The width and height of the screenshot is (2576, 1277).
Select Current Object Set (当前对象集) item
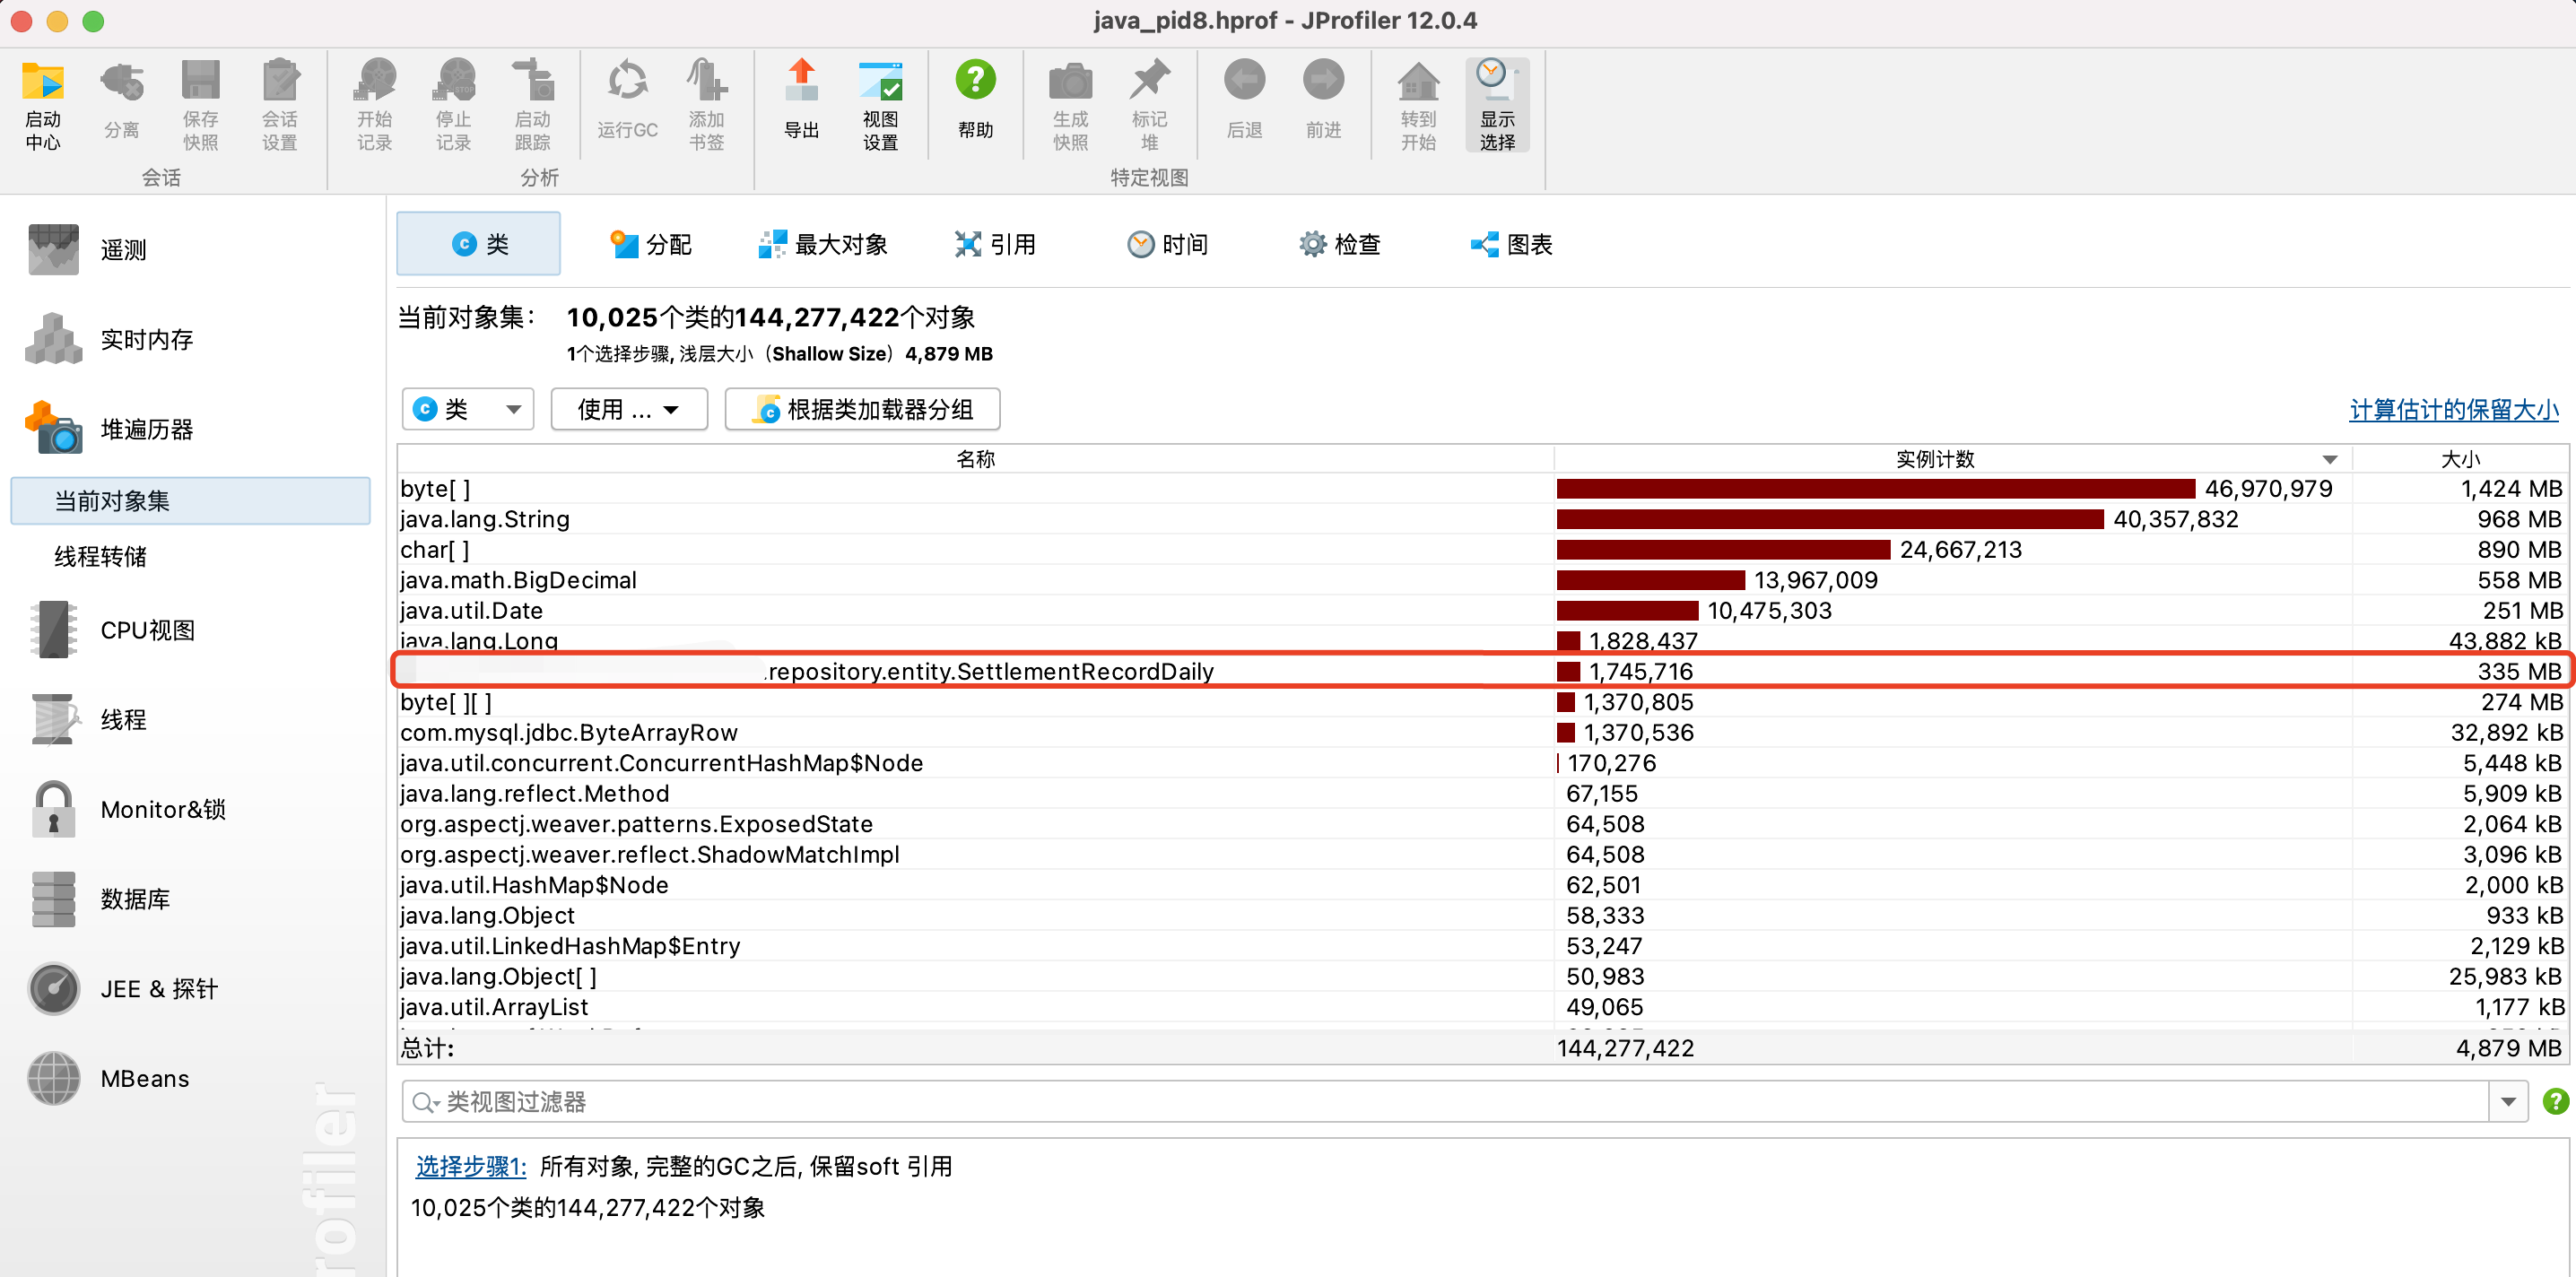pyautogui.click(x=190, y=501)
